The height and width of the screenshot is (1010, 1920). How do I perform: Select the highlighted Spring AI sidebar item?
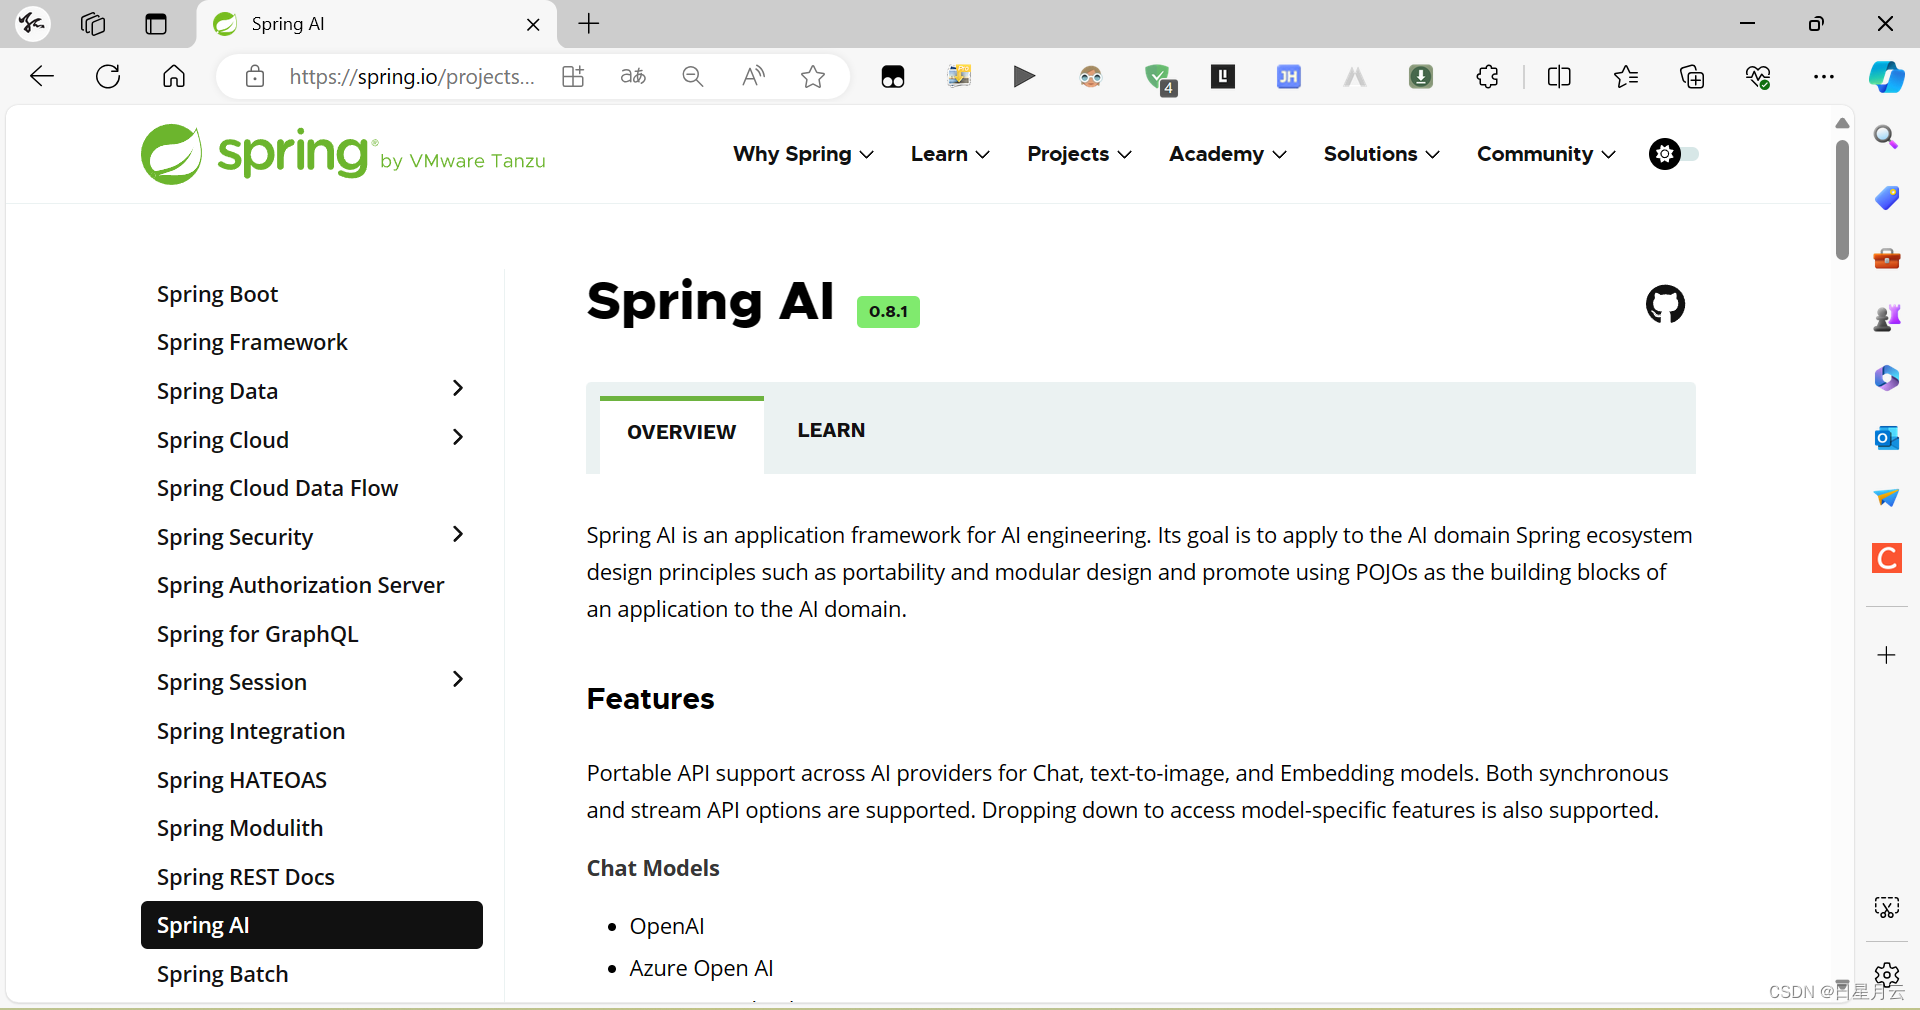[312, 925]
